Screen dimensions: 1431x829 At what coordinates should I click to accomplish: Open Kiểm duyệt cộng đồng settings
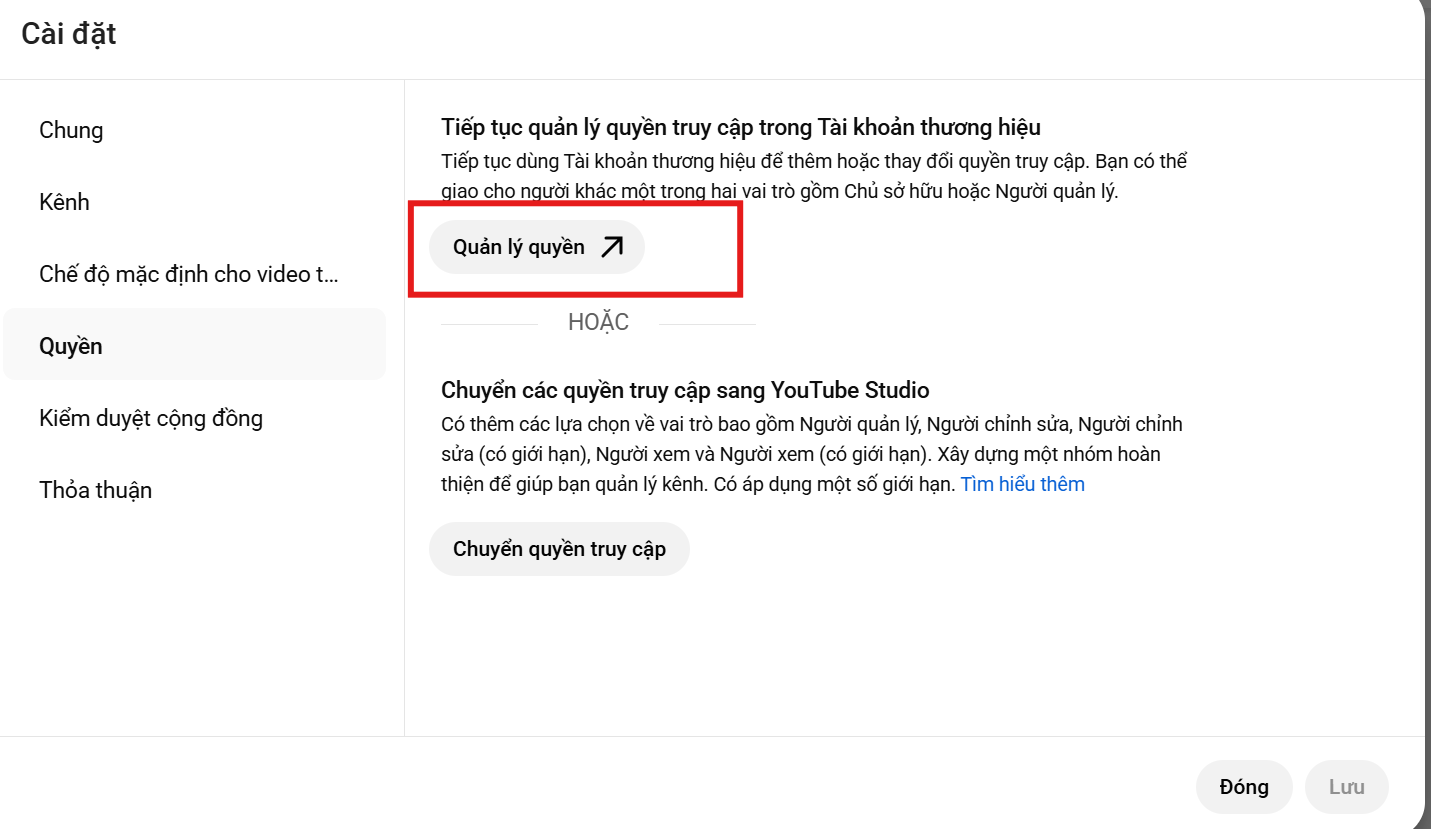click(151, 418)
